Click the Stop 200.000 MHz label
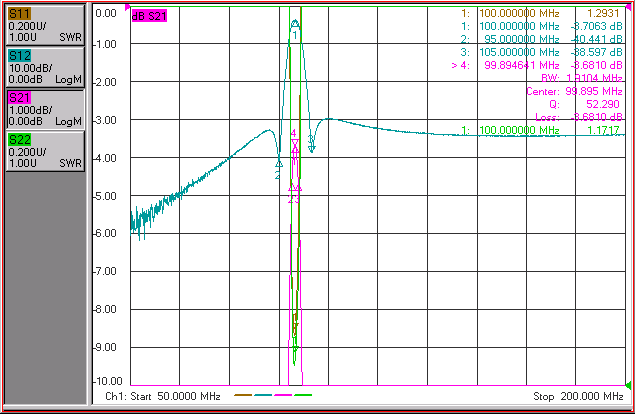 pyautogui.click(x=578, y=396)
